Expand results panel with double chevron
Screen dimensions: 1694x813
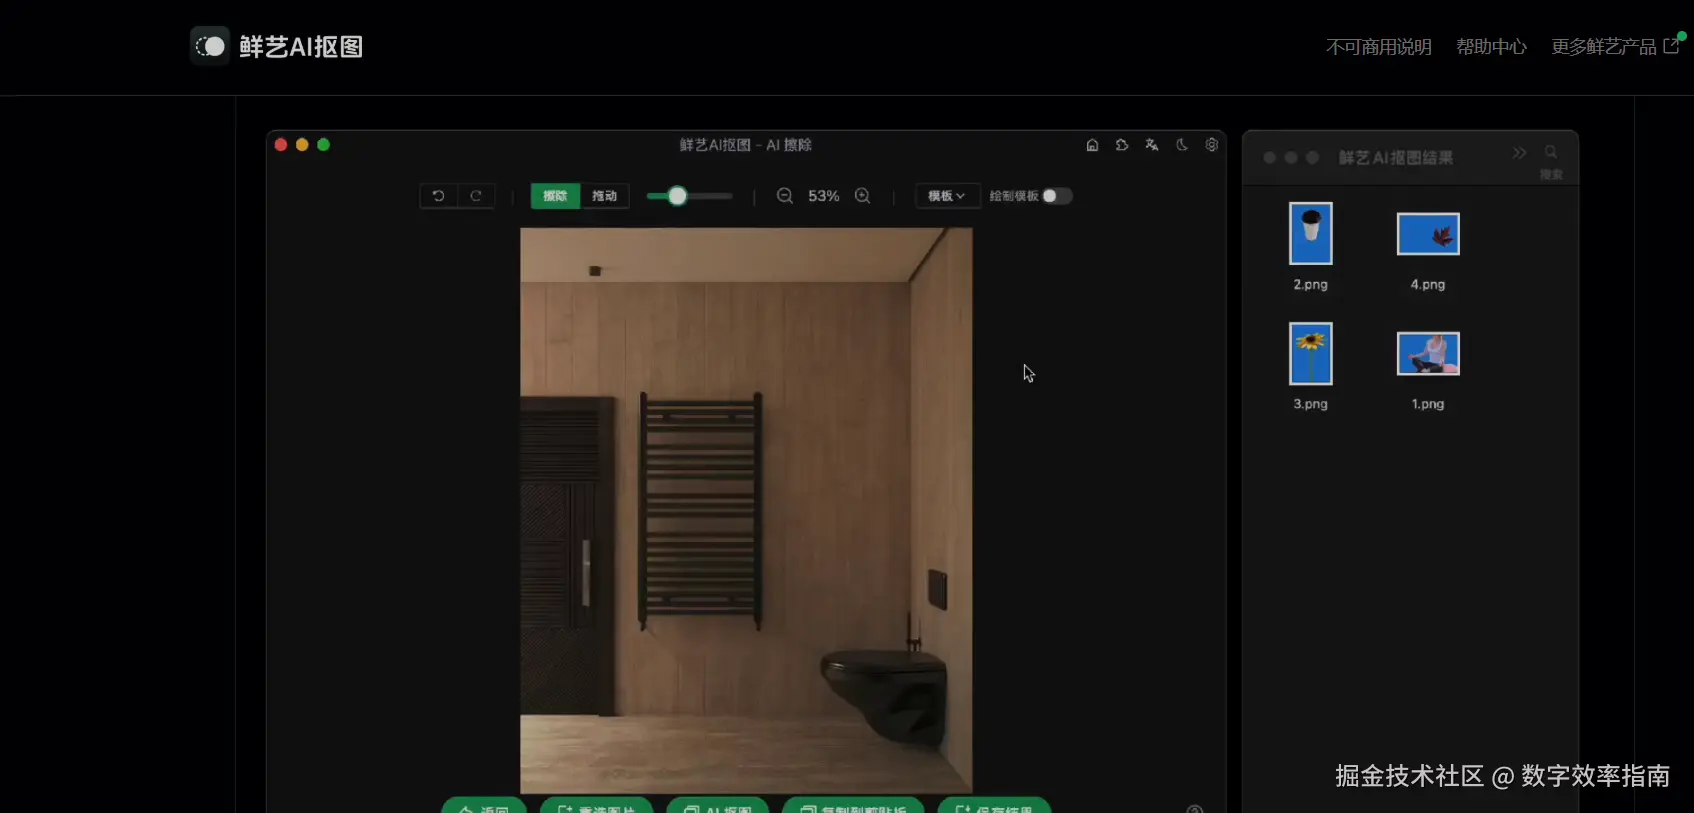point(1519,153)
